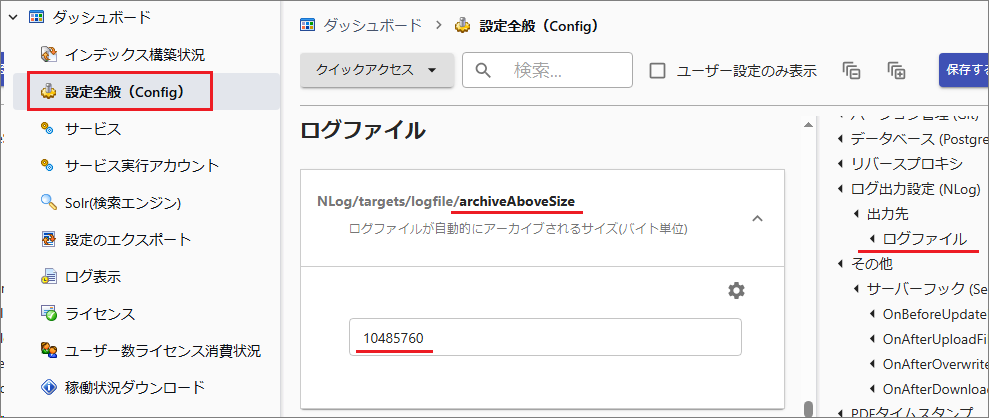
Task: Open the クイックアクセス dropdown
Action: click(377, 70)
